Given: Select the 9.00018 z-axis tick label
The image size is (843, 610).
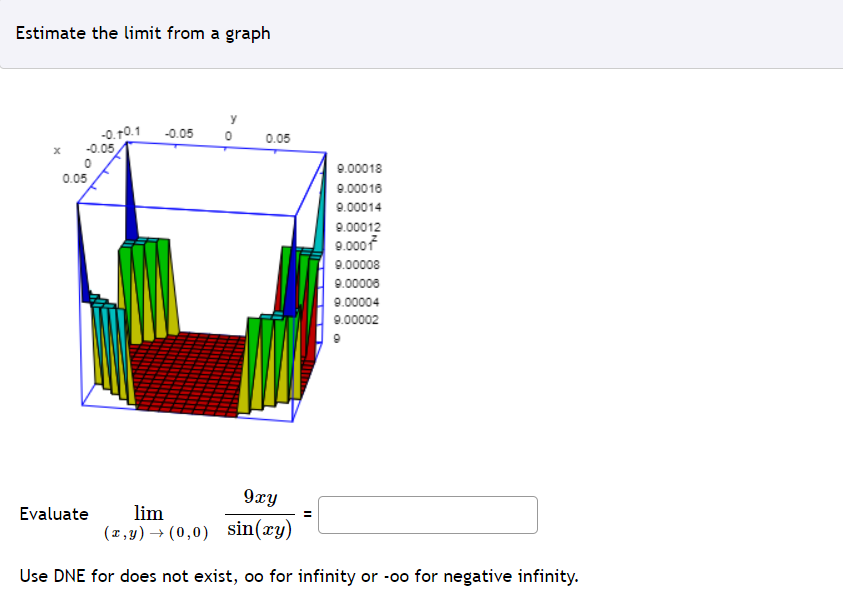Looking at the screenshot, I should (x=359, y=169).
